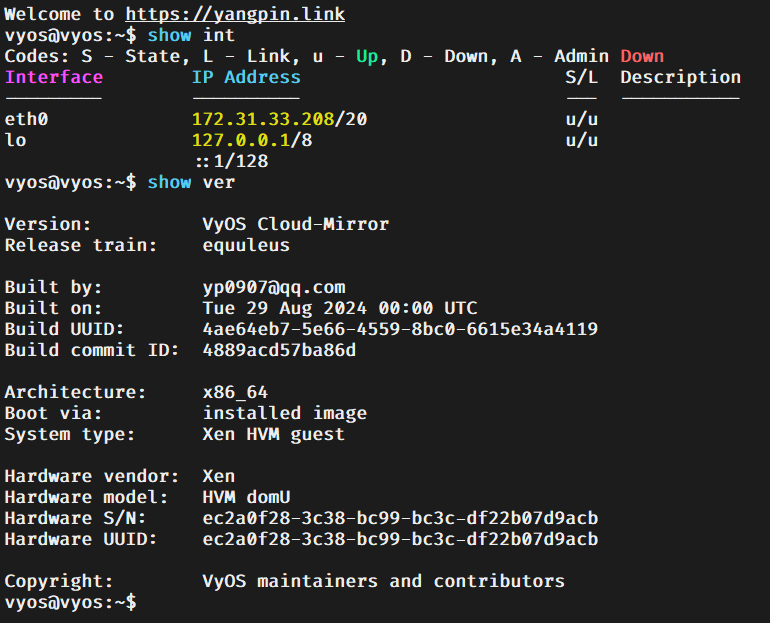Image resolution: width=770 pixels, height=623 pixels.
Task: Select copyright text 'VyOS maintainers and contributors'
Action: click(384, 581)
